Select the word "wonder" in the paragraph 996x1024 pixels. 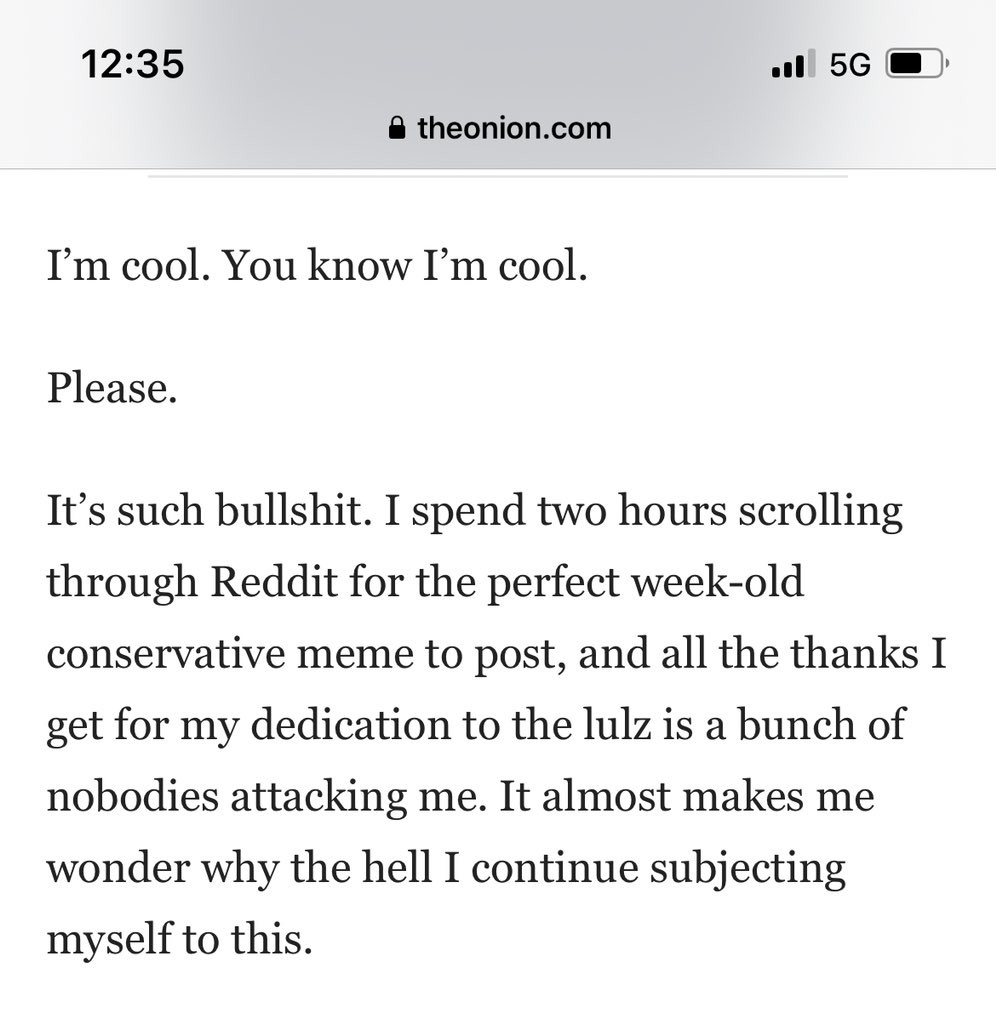117,868
